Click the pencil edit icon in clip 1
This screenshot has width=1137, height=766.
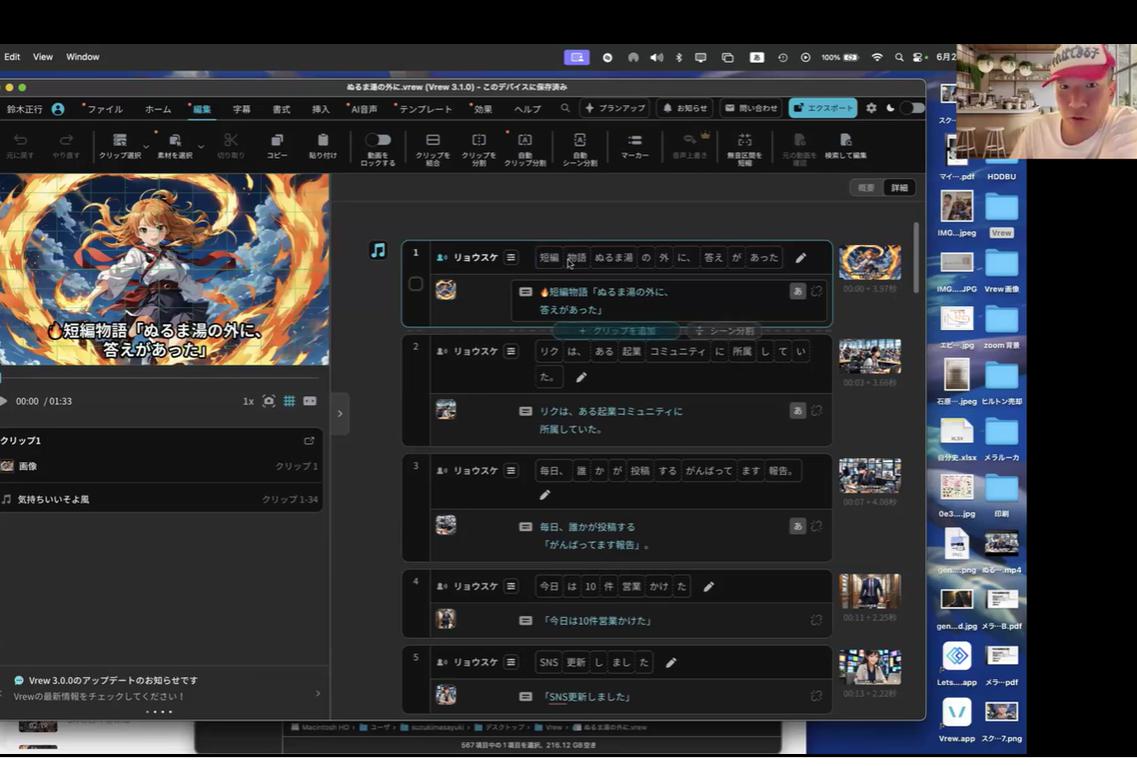(x=801, y=258)
